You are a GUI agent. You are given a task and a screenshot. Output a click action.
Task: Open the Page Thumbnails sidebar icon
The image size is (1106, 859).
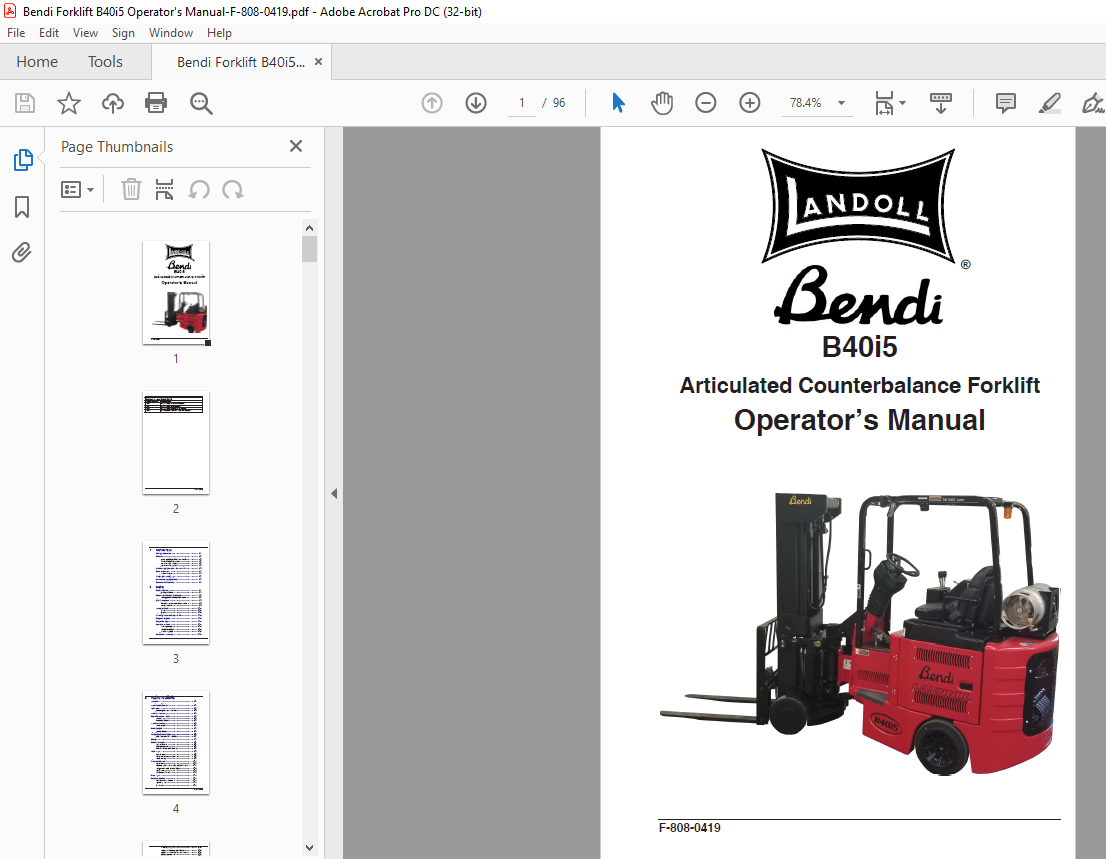[x=23, y=160]
